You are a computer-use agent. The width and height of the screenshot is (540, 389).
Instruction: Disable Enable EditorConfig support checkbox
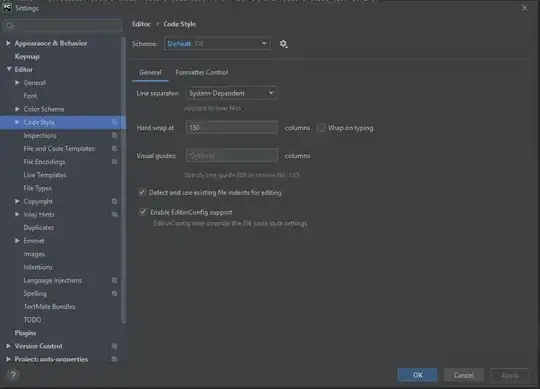pyautogui.click(x=143, y=212)
